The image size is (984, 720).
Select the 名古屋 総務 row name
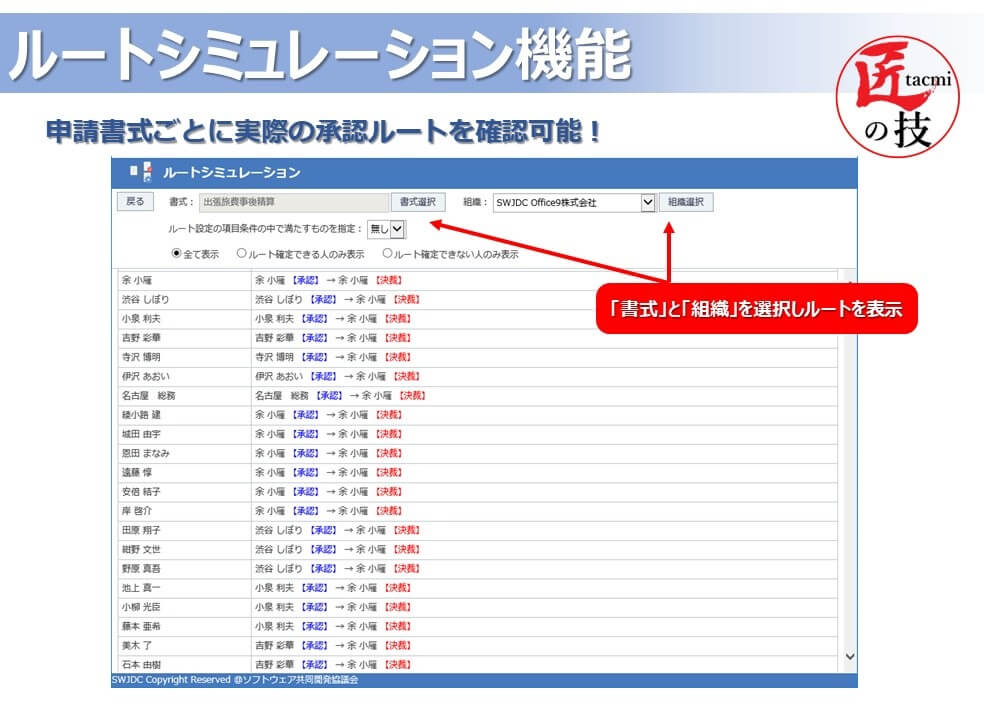click(148, 395)
